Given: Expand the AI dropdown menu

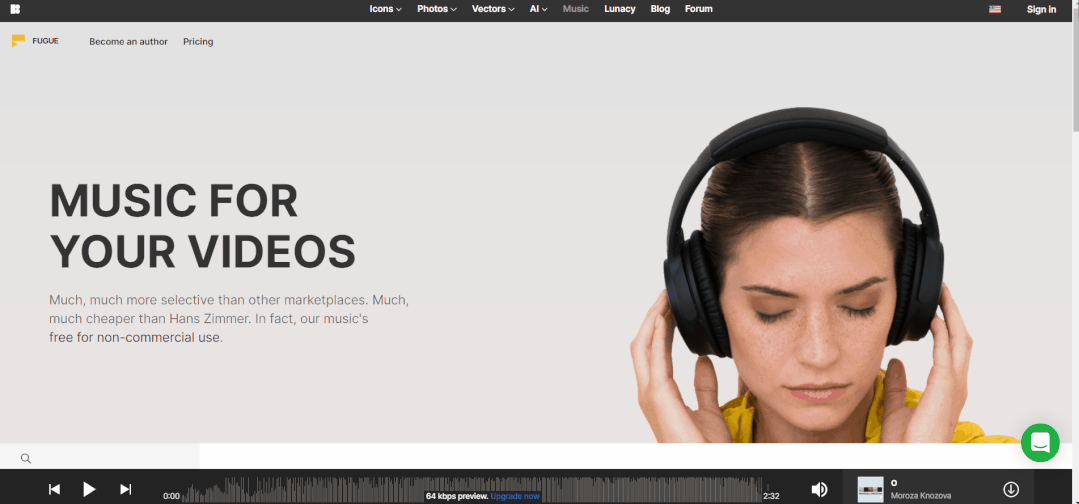Looking at the screenshot, I should point(538,9).
